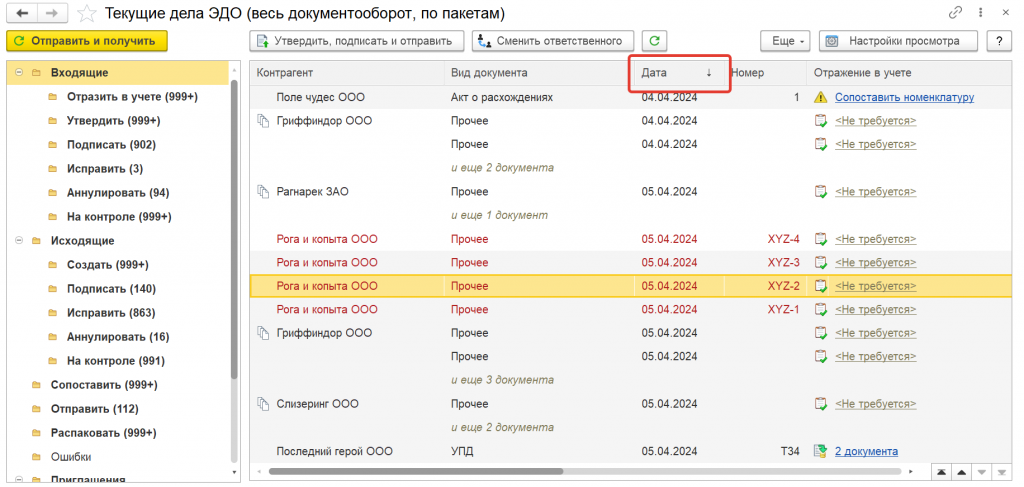Click the warning triangle icon in the first row
Screen dimensions: 1024x487
pyautogui.click(x=820, y=98)
